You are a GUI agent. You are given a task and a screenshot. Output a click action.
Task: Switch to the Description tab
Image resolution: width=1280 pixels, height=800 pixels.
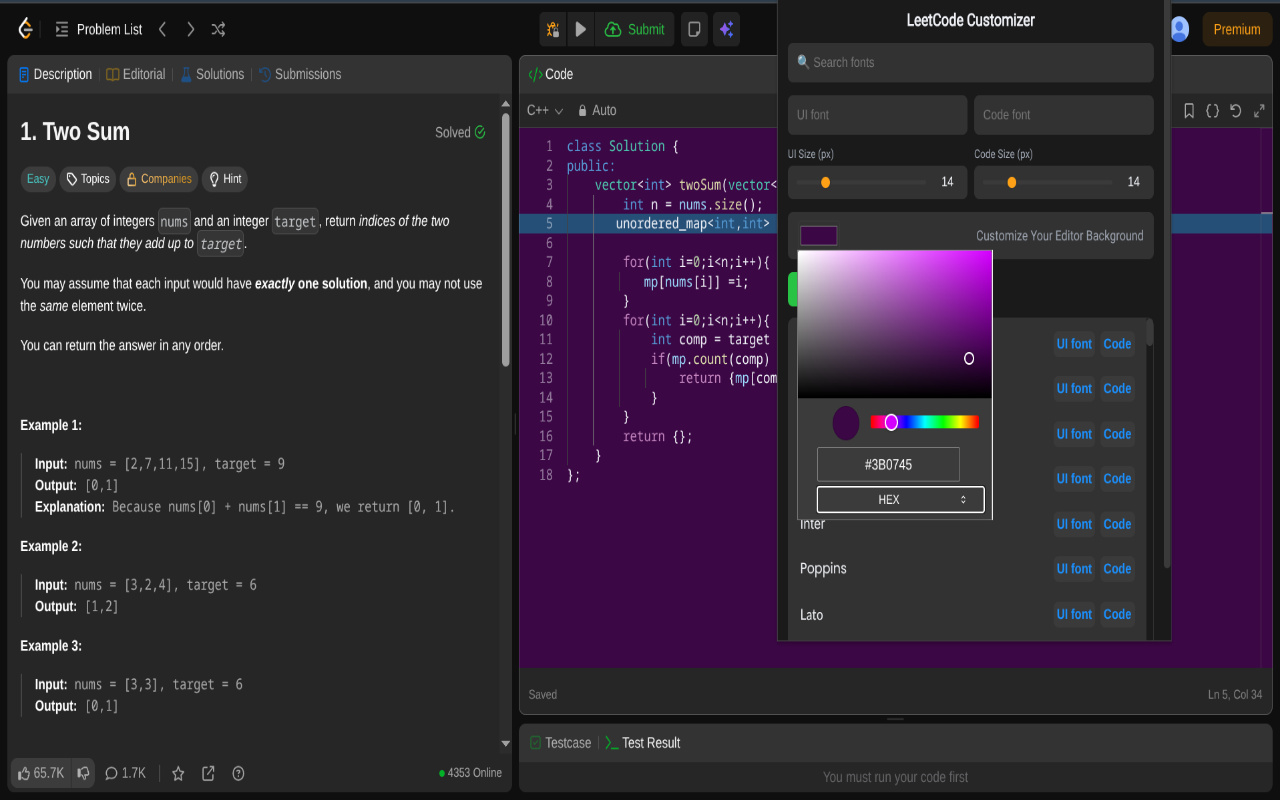click(x=55, y=74)
